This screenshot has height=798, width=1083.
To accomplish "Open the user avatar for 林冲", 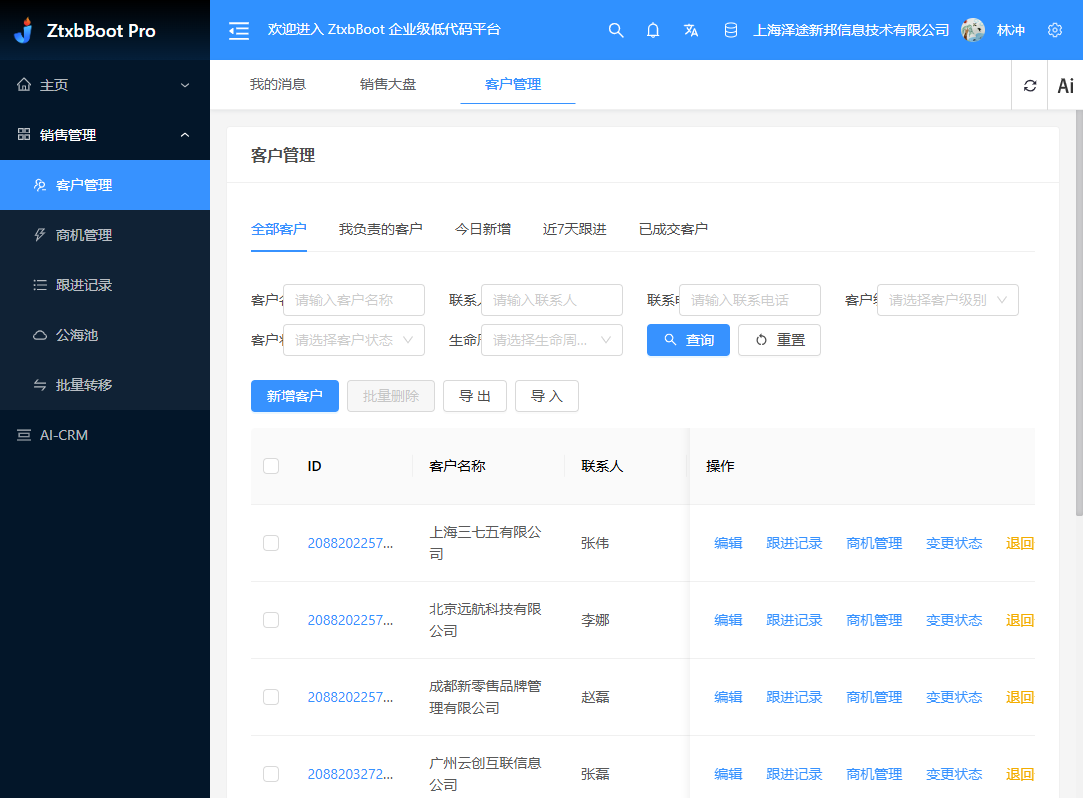I will [973, 30].
